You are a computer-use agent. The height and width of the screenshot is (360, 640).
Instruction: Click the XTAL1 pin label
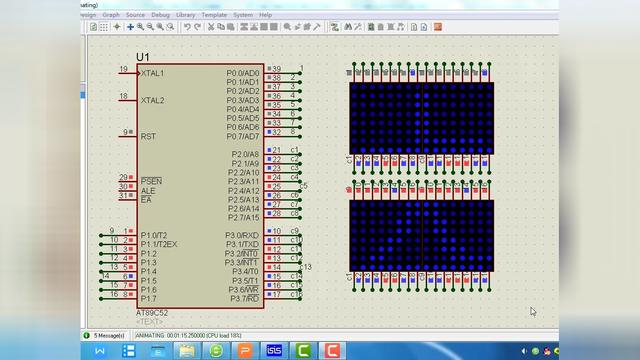coord(152,73)
